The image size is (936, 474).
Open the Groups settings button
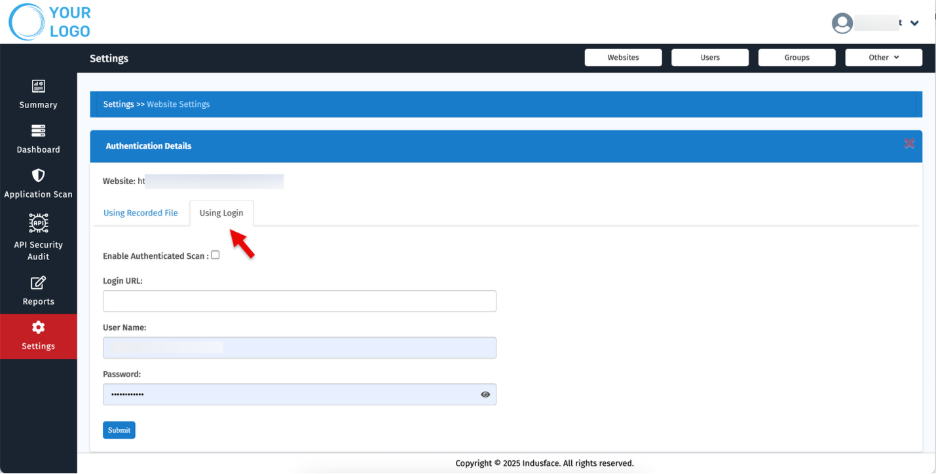797,57
